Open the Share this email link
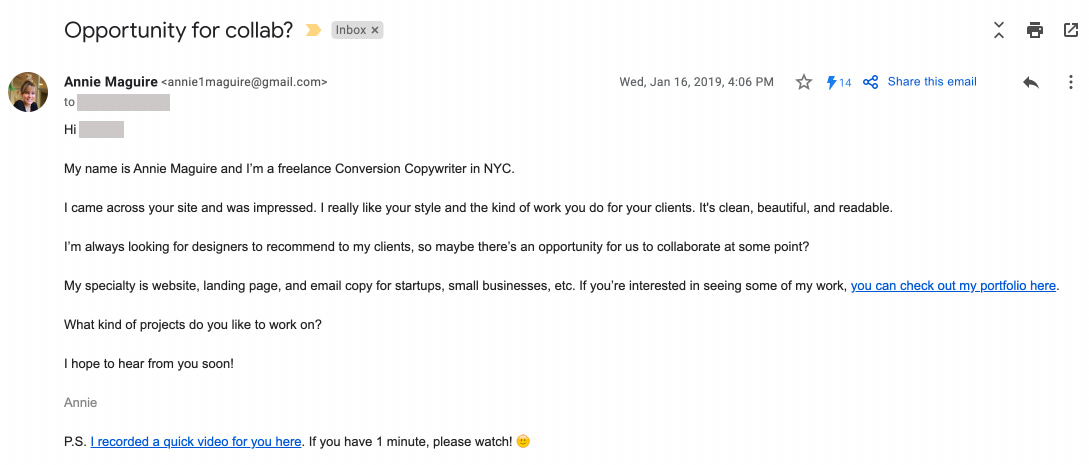This screenshot has width=1089, height=465. point(932,82)
